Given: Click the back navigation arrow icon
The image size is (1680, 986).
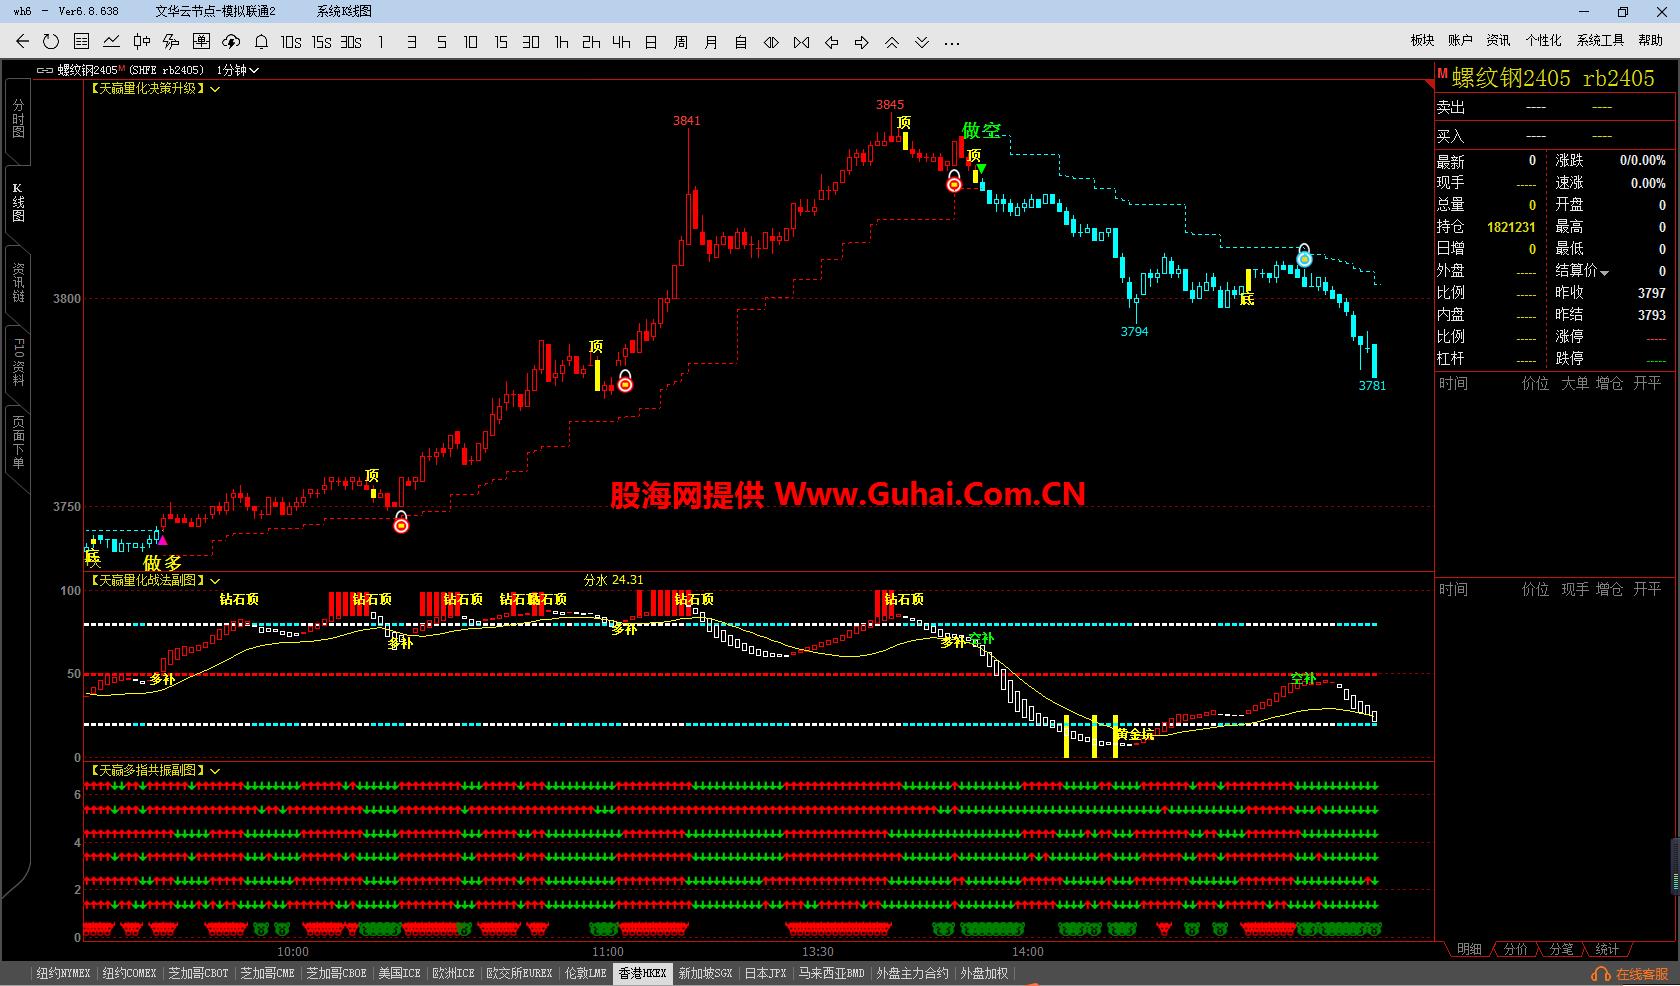Looking at the screenshot, I should pos(20,42).
